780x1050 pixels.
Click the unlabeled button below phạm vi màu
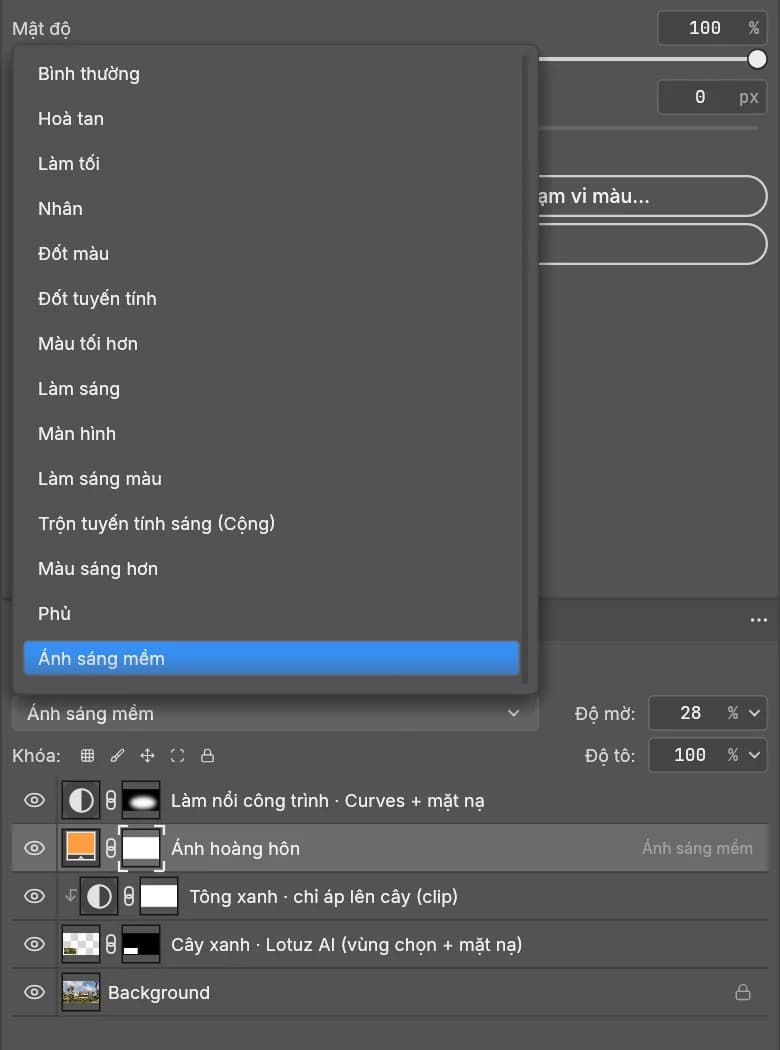(x=653, y=244)
